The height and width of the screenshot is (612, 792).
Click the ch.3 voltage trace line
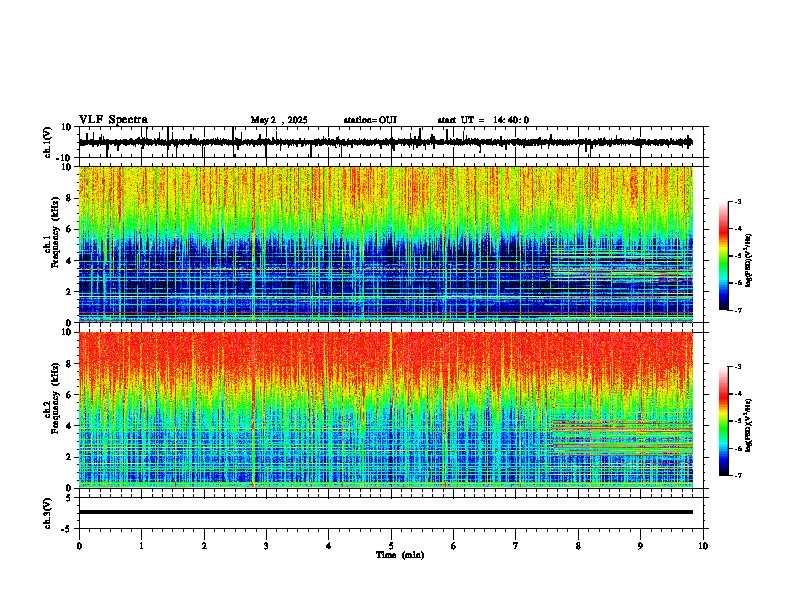click(386, 512)
